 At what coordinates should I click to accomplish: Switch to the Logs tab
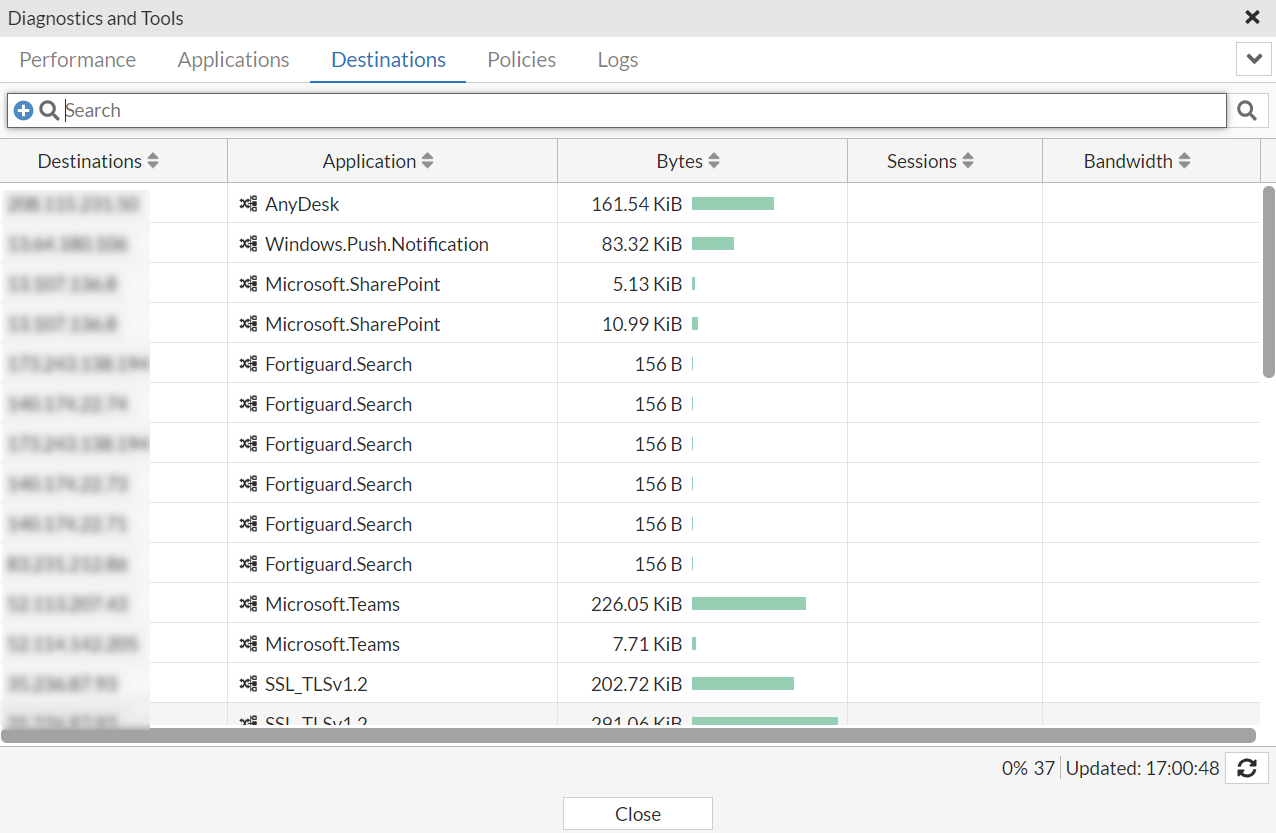pyautogui.click(x=618, y=59)
